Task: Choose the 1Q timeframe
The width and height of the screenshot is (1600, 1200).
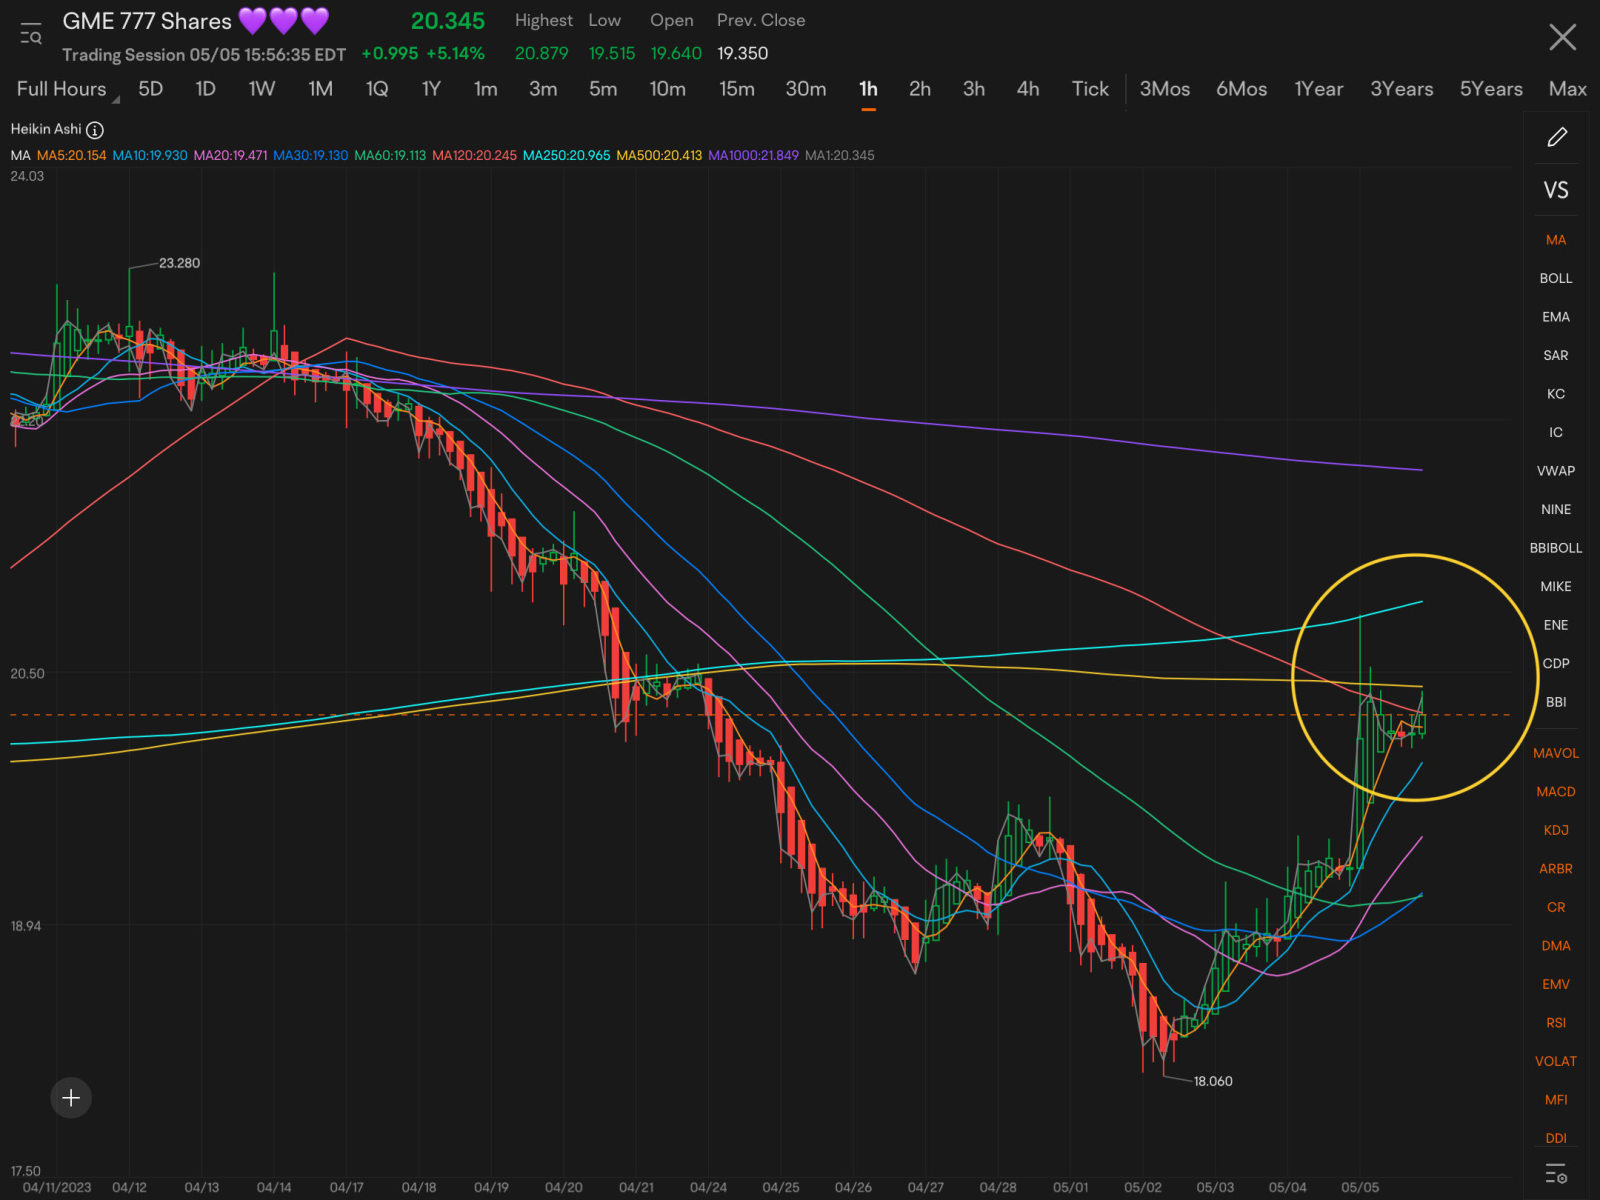Action: pos(377,89)
